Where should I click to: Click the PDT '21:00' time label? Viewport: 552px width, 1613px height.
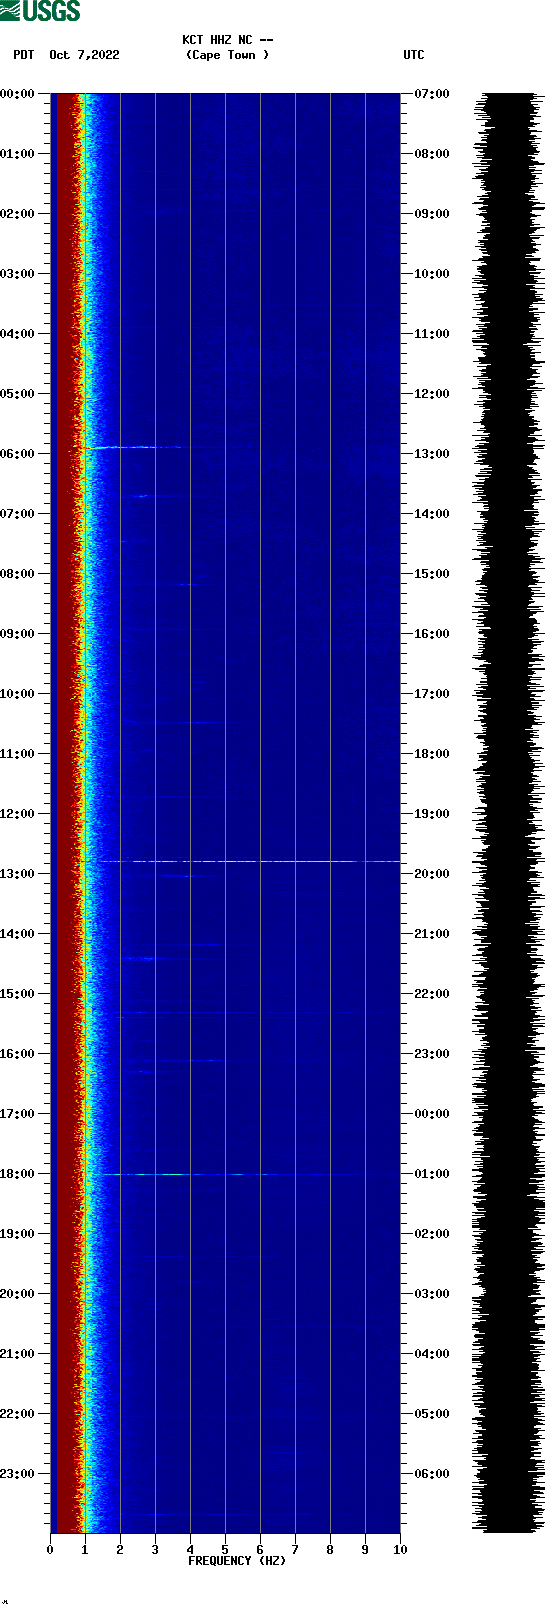(x=18, y=1354)
